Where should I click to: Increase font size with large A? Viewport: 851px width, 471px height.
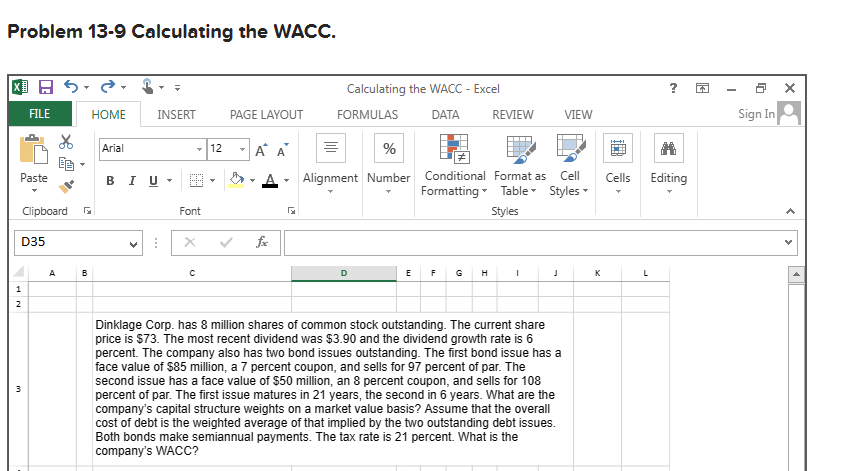pos(261,150)
